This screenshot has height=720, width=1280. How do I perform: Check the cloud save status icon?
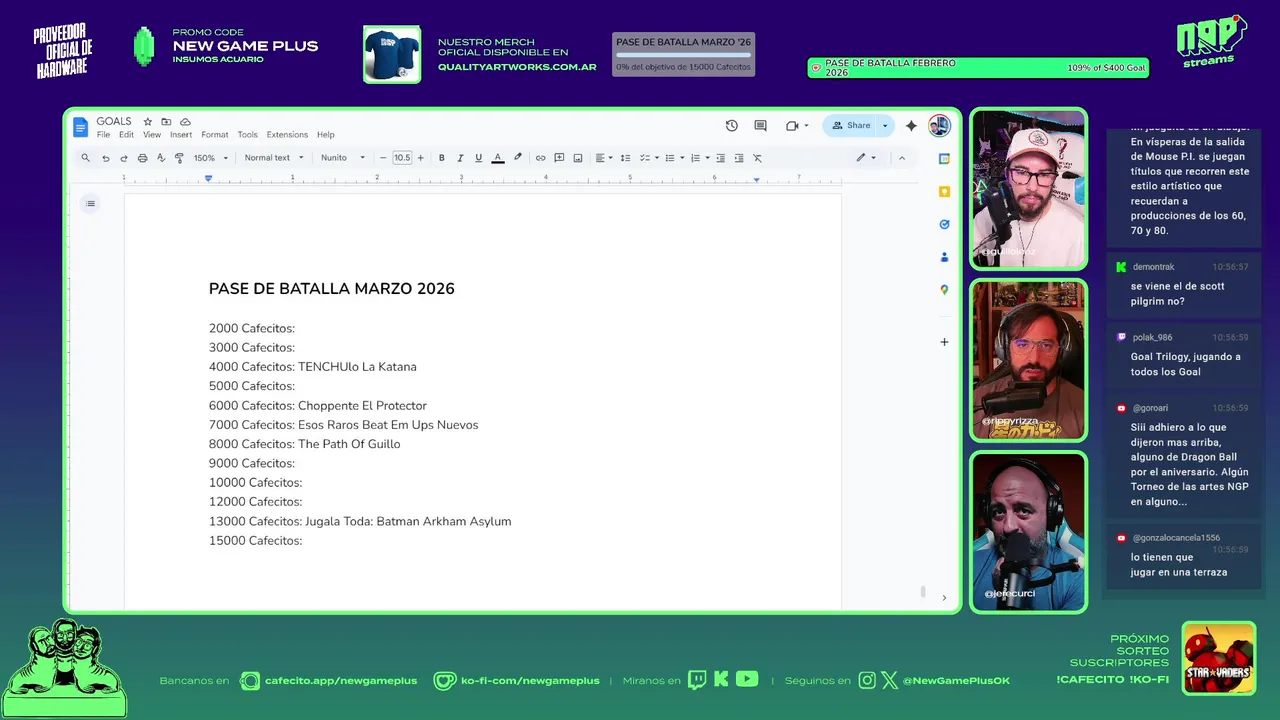click(x=185, y=122)
